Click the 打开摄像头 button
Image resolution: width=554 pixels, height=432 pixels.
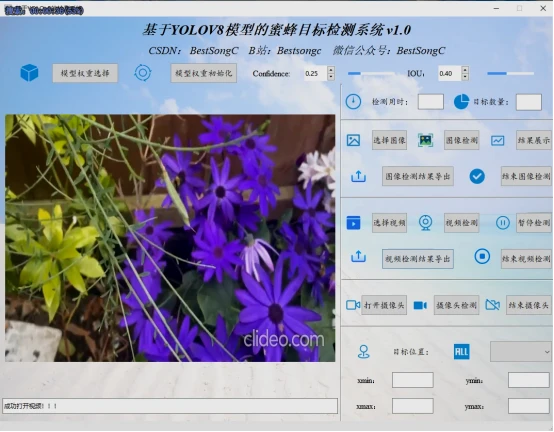tap(384, 305)
